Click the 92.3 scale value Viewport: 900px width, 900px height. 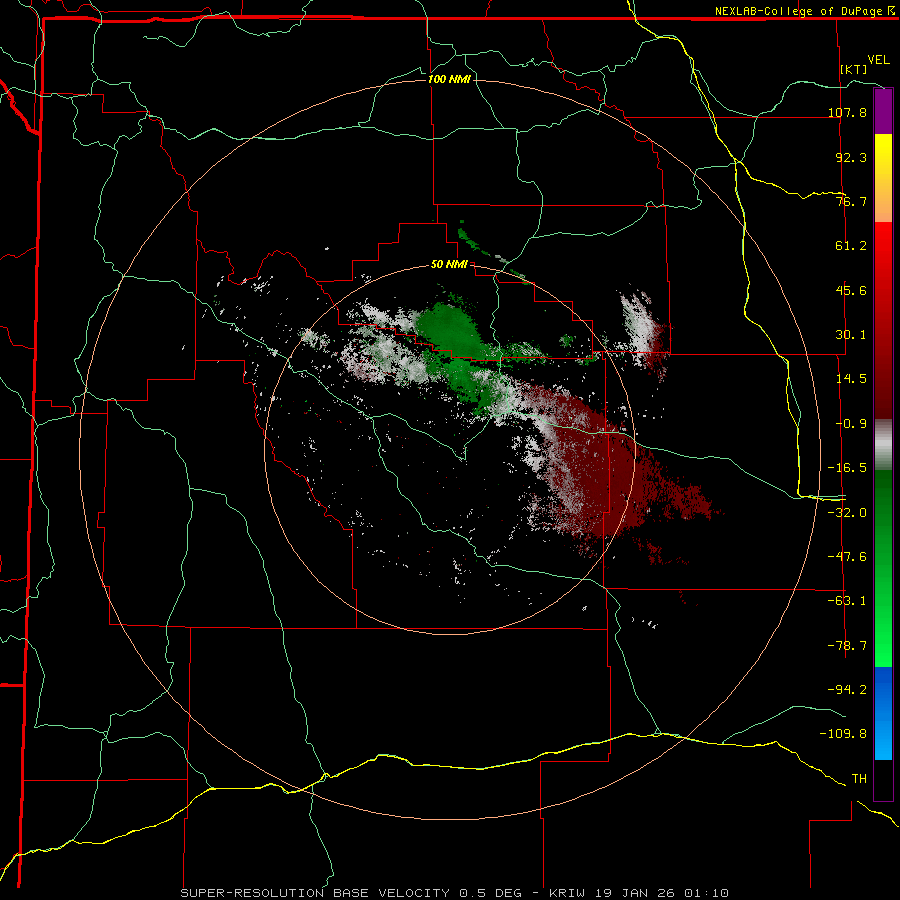(851, 157)
